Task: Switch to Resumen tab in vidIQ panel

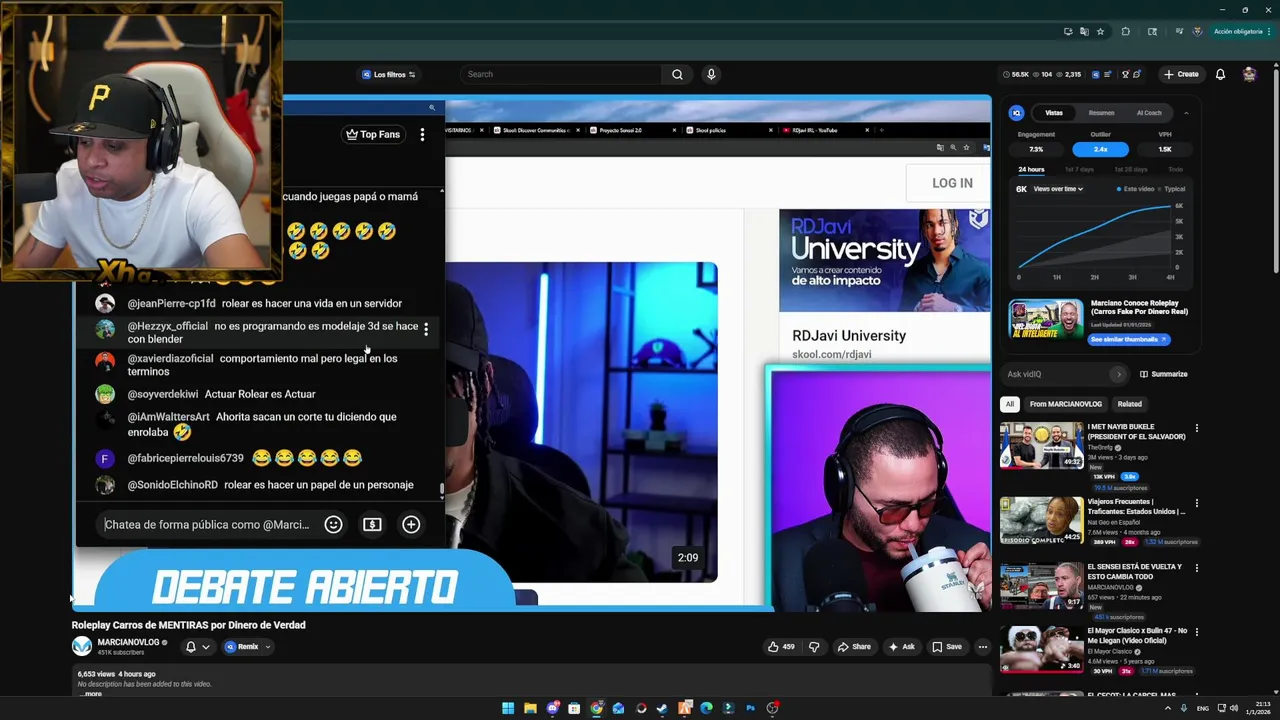Action: (1101, 113)
